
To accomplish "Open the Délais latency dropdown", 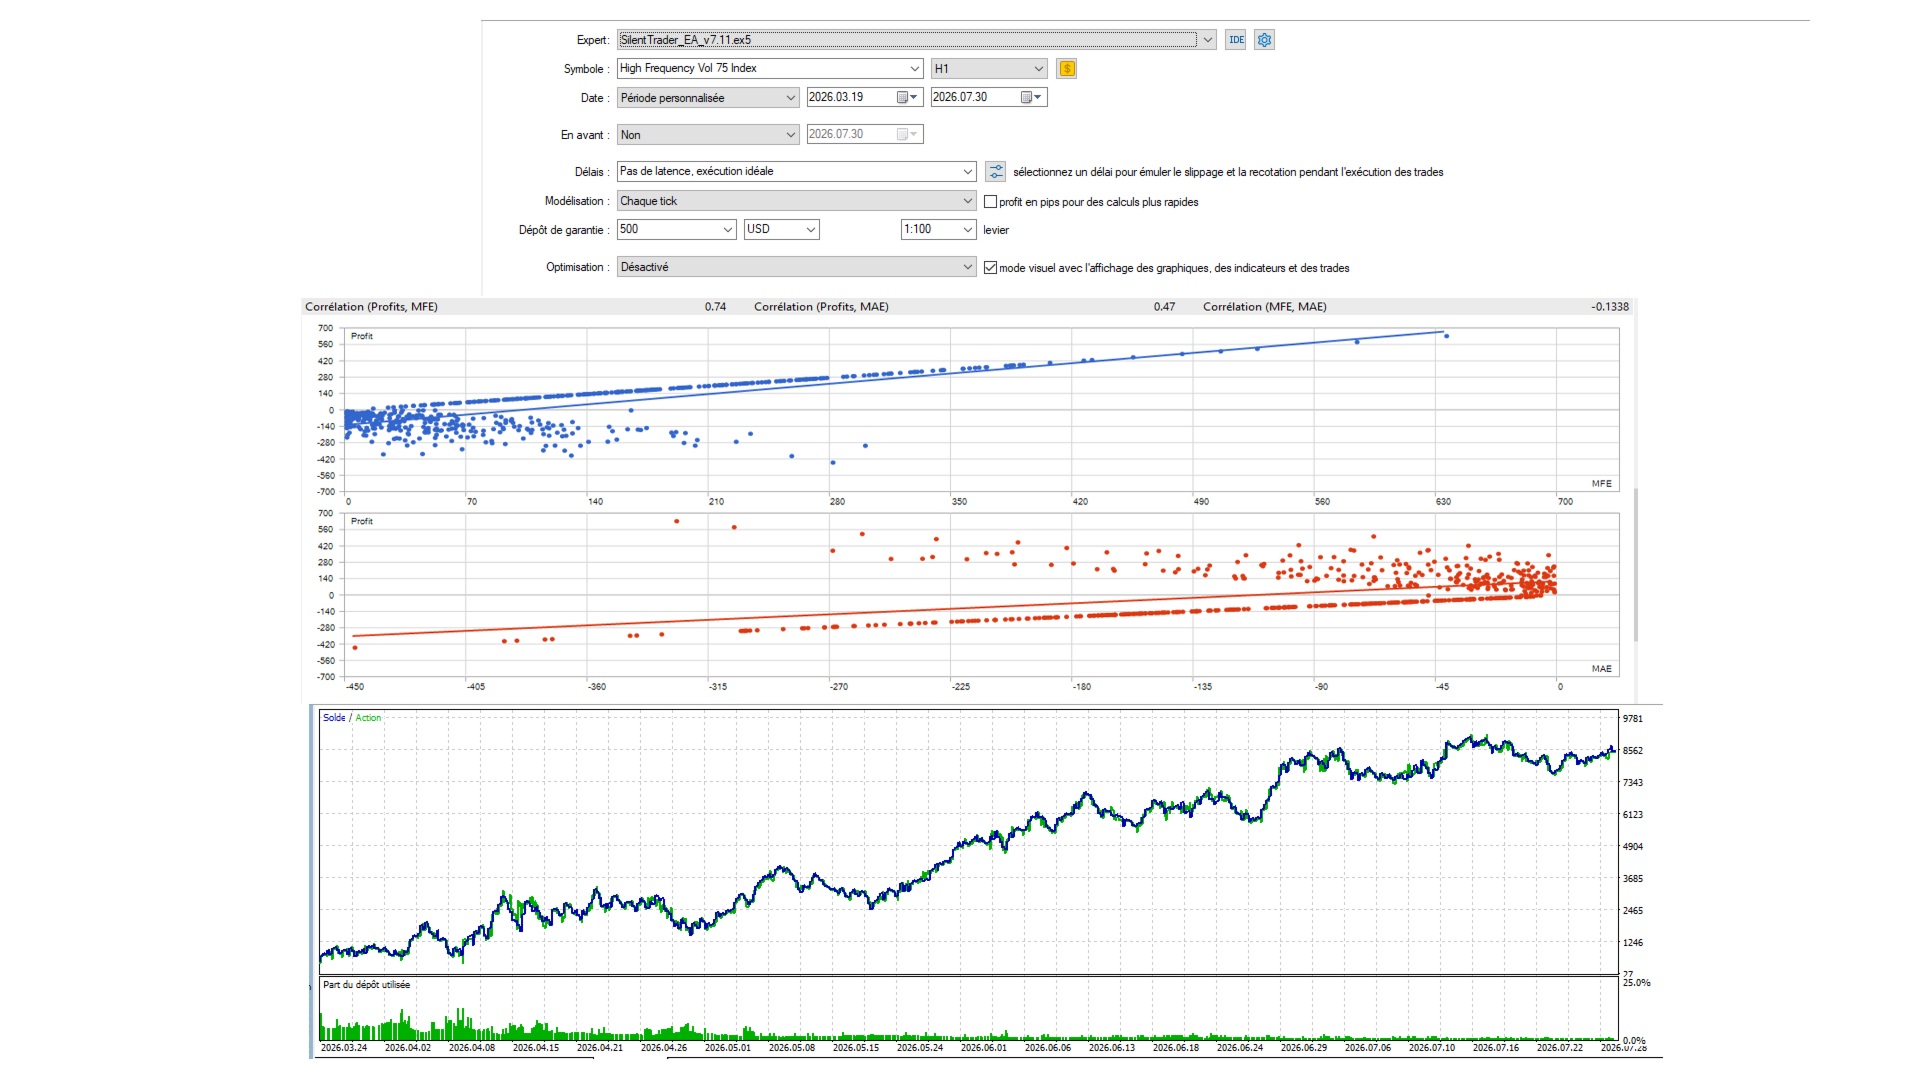I will click(x=796, y=171).
